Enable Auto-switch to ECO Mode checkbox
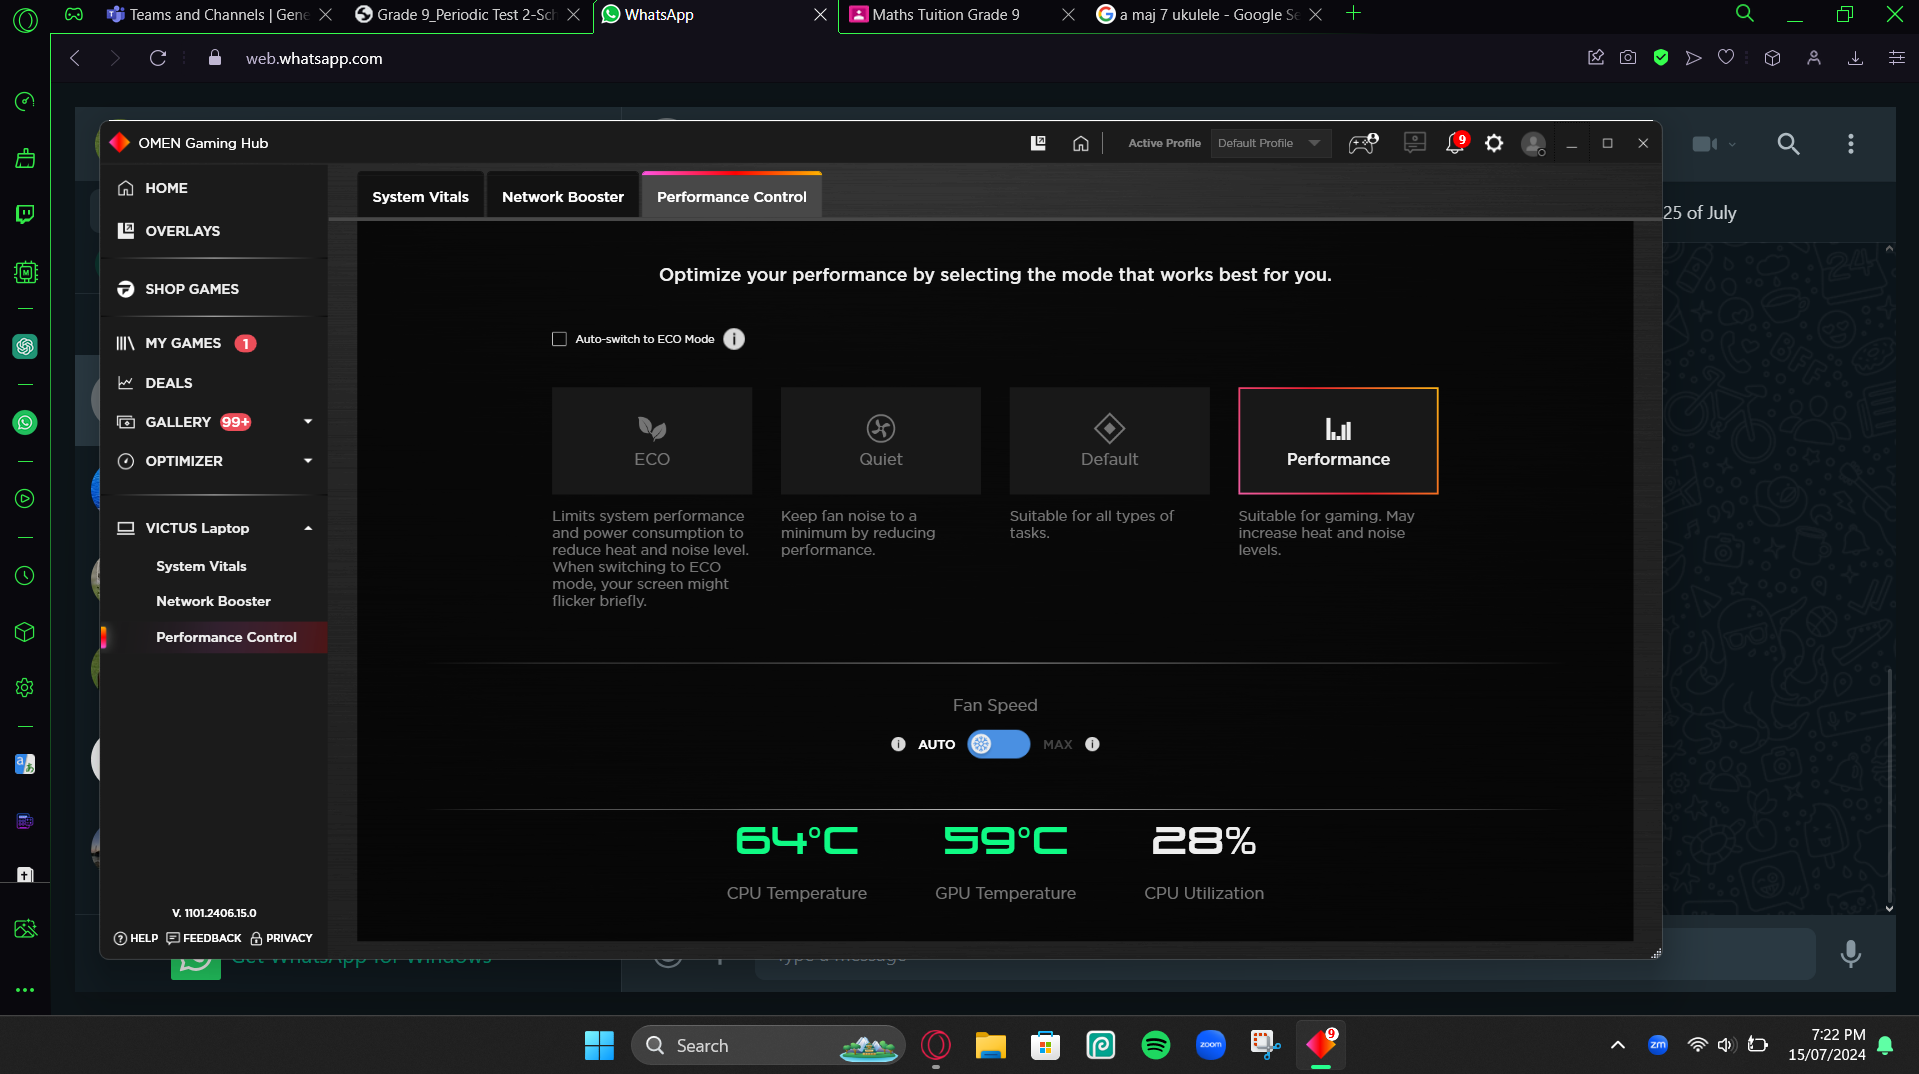 click(x=559, y=339)
